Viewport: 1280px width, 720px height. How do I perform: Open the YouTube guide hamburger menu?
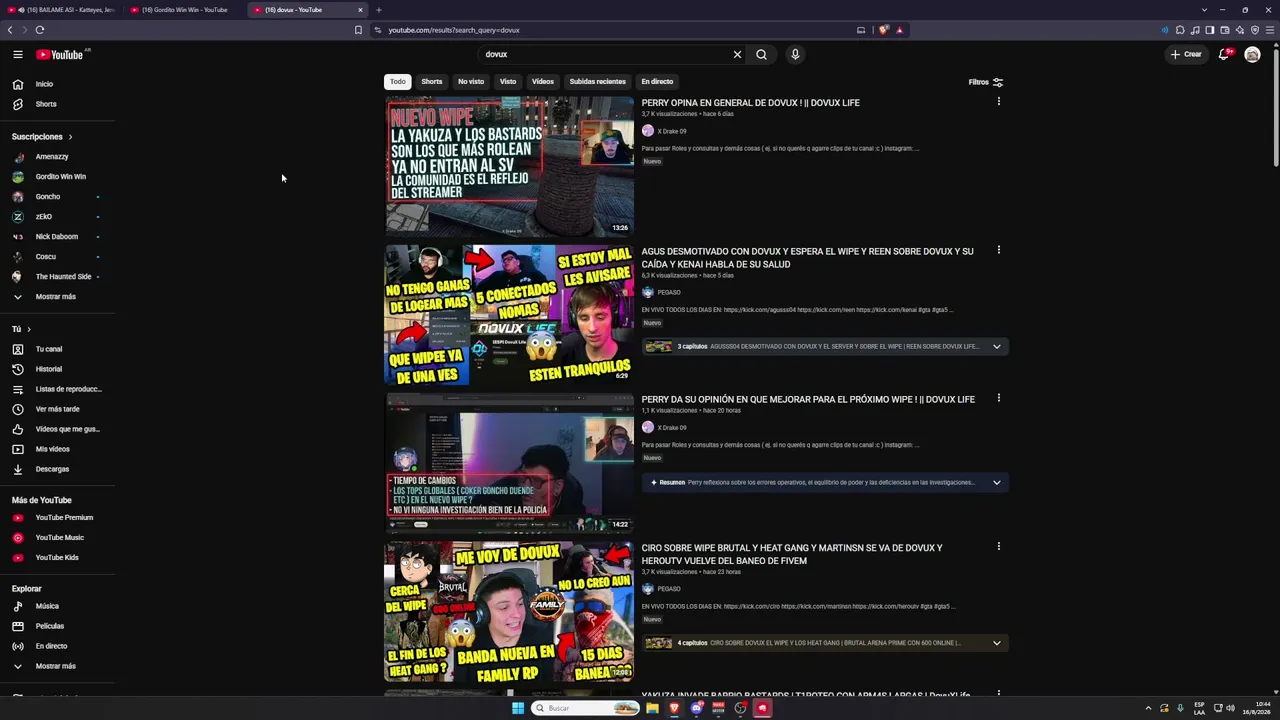pyautogui.click(x=18, y=54)
